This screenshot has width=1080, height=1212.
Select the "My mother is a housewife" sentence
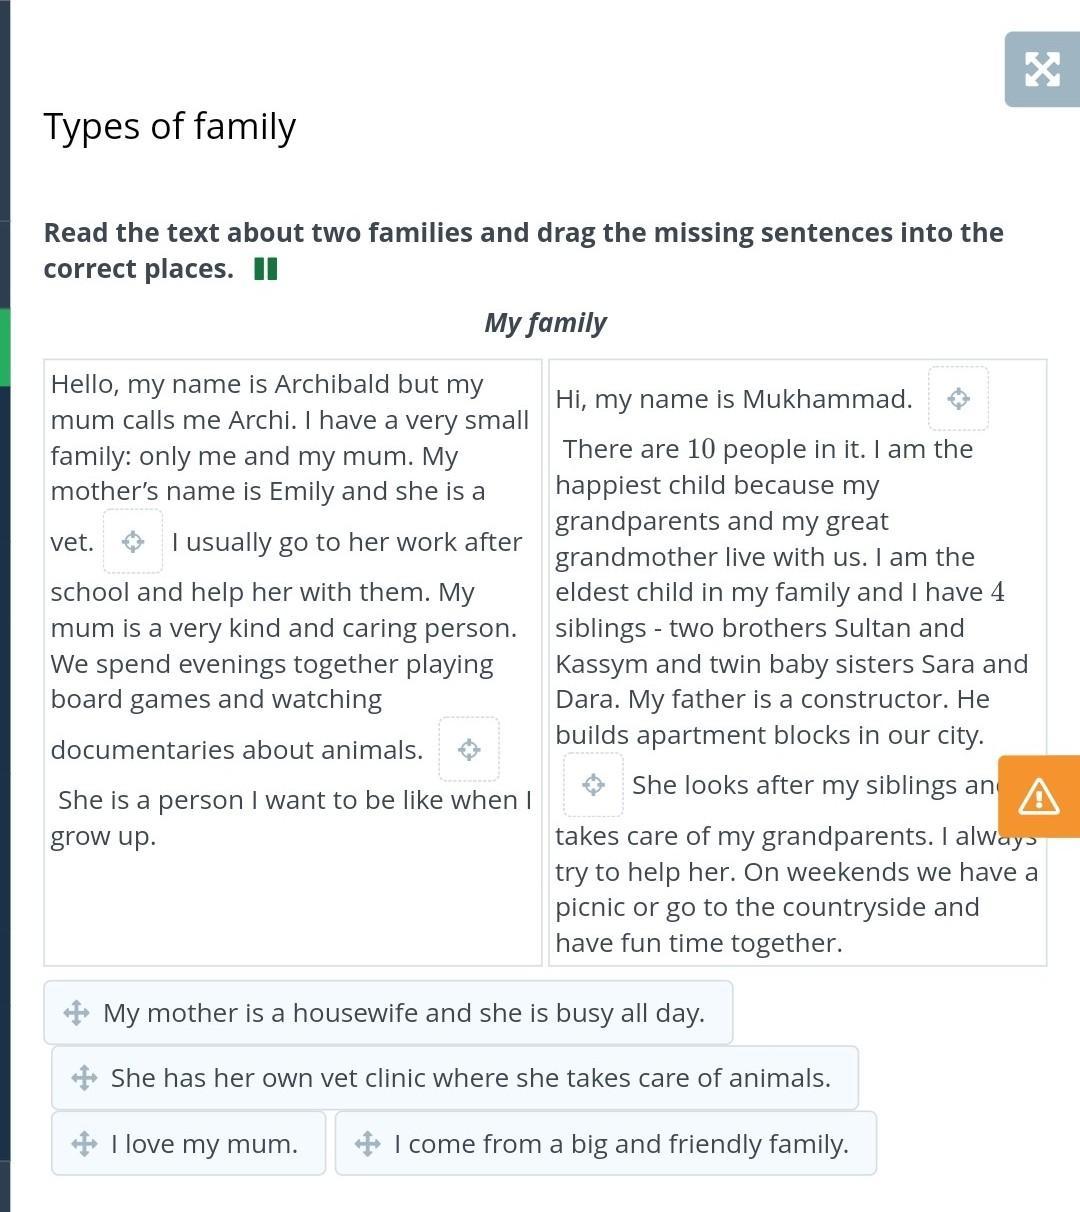[404, 1013]
